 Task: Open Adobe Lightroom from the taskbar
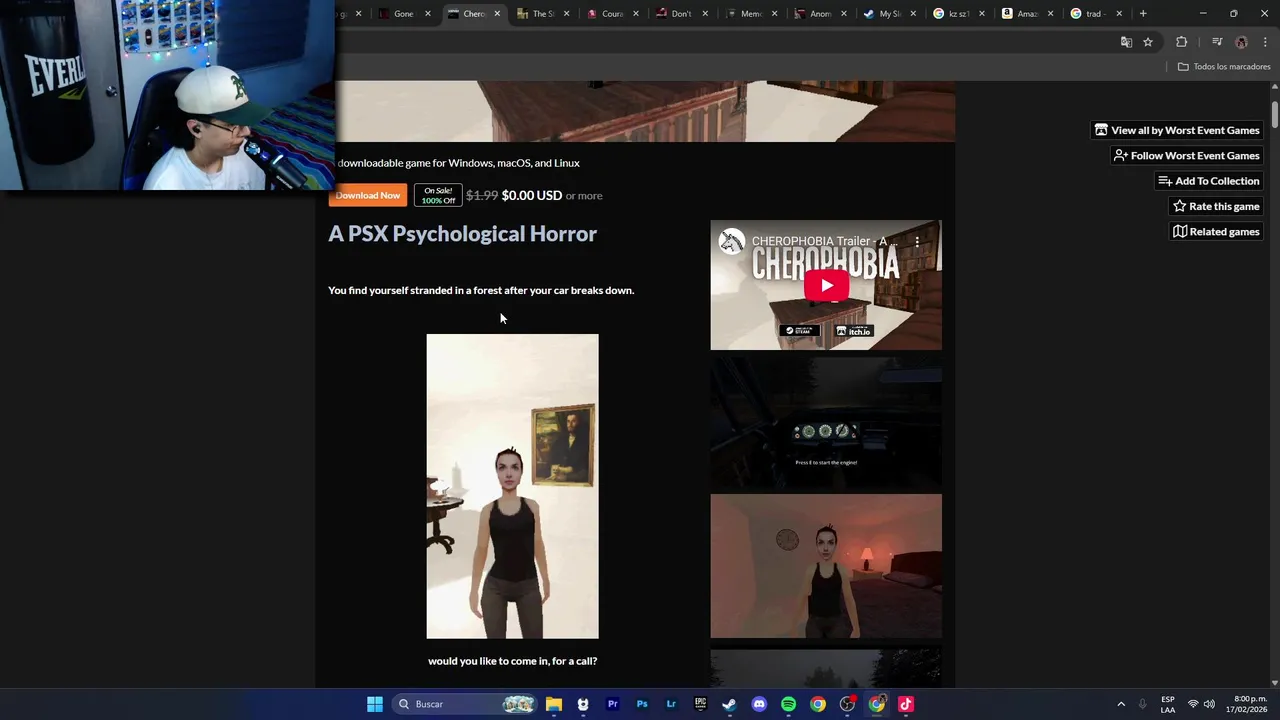coord(671,704)
